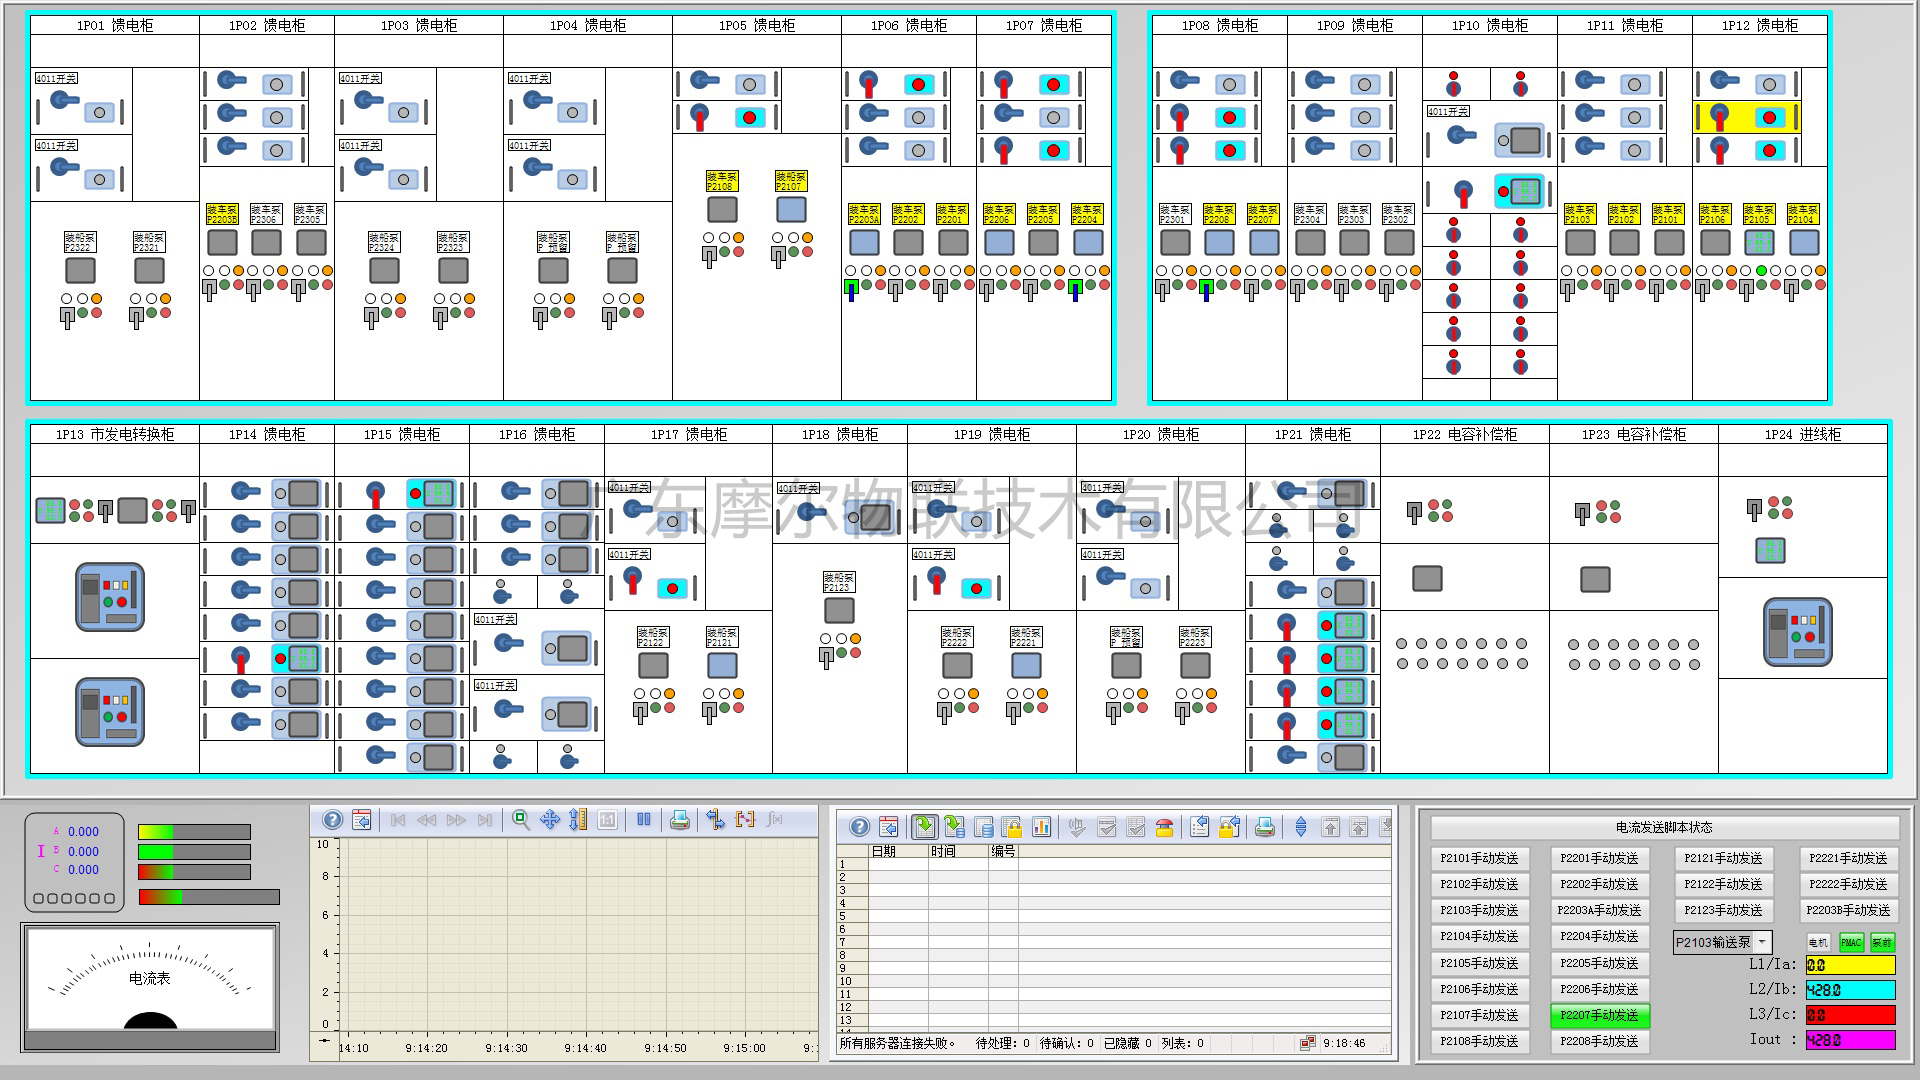Print the alarm list

point(1264,827)
